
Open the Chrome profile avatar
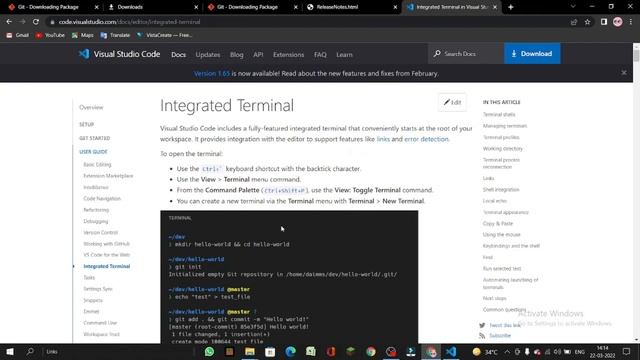(618, 22)
